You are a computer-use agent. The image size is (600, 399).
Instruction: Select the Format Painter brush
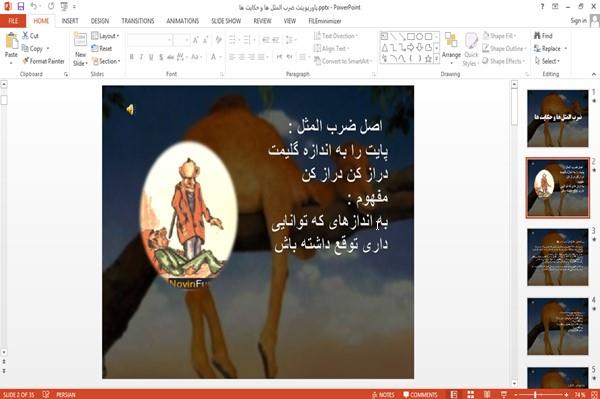[x=26, y=61]
